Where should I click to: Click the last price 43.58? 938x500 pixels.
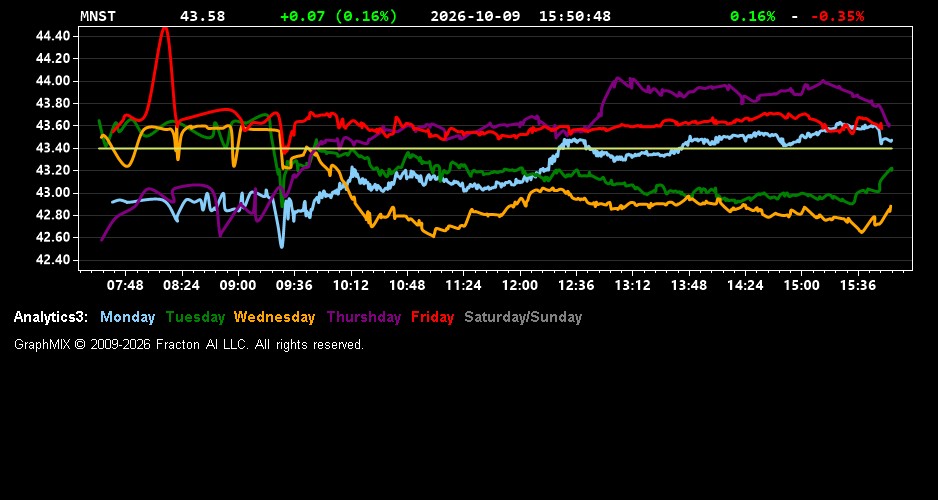click(x=203, y=16)
